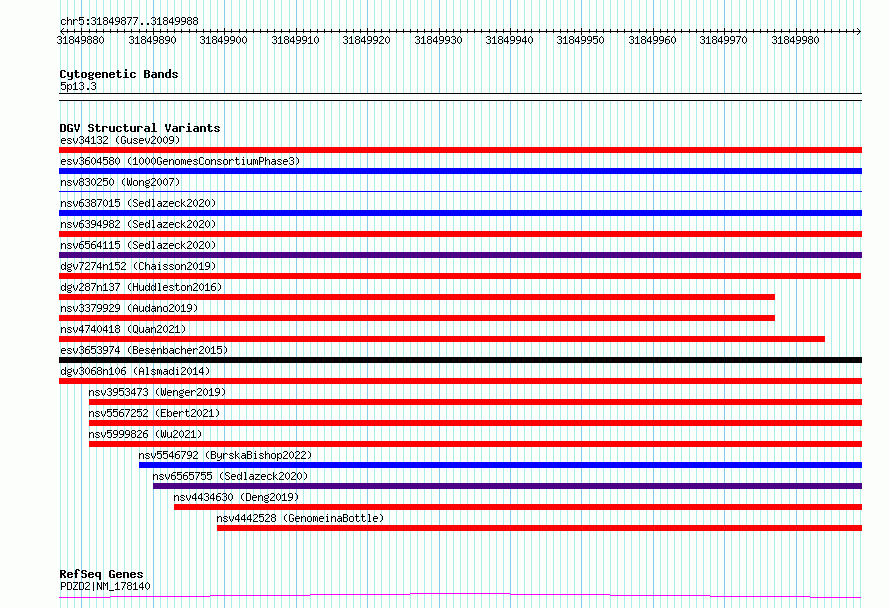
Task: Open nsv830250 (Wong2007) variant label
Action: coord(120,182)
